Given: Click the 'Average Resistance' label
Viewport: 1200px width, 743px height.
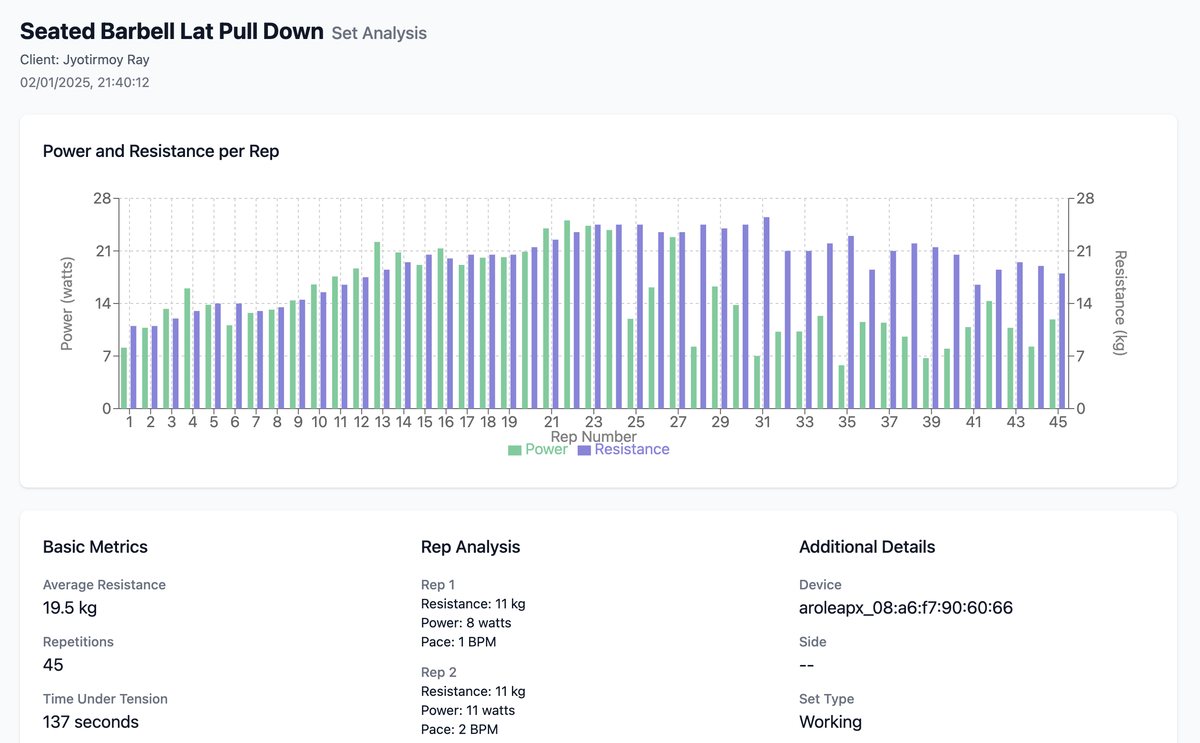Looking at the screenshot, I should (104, 585).
